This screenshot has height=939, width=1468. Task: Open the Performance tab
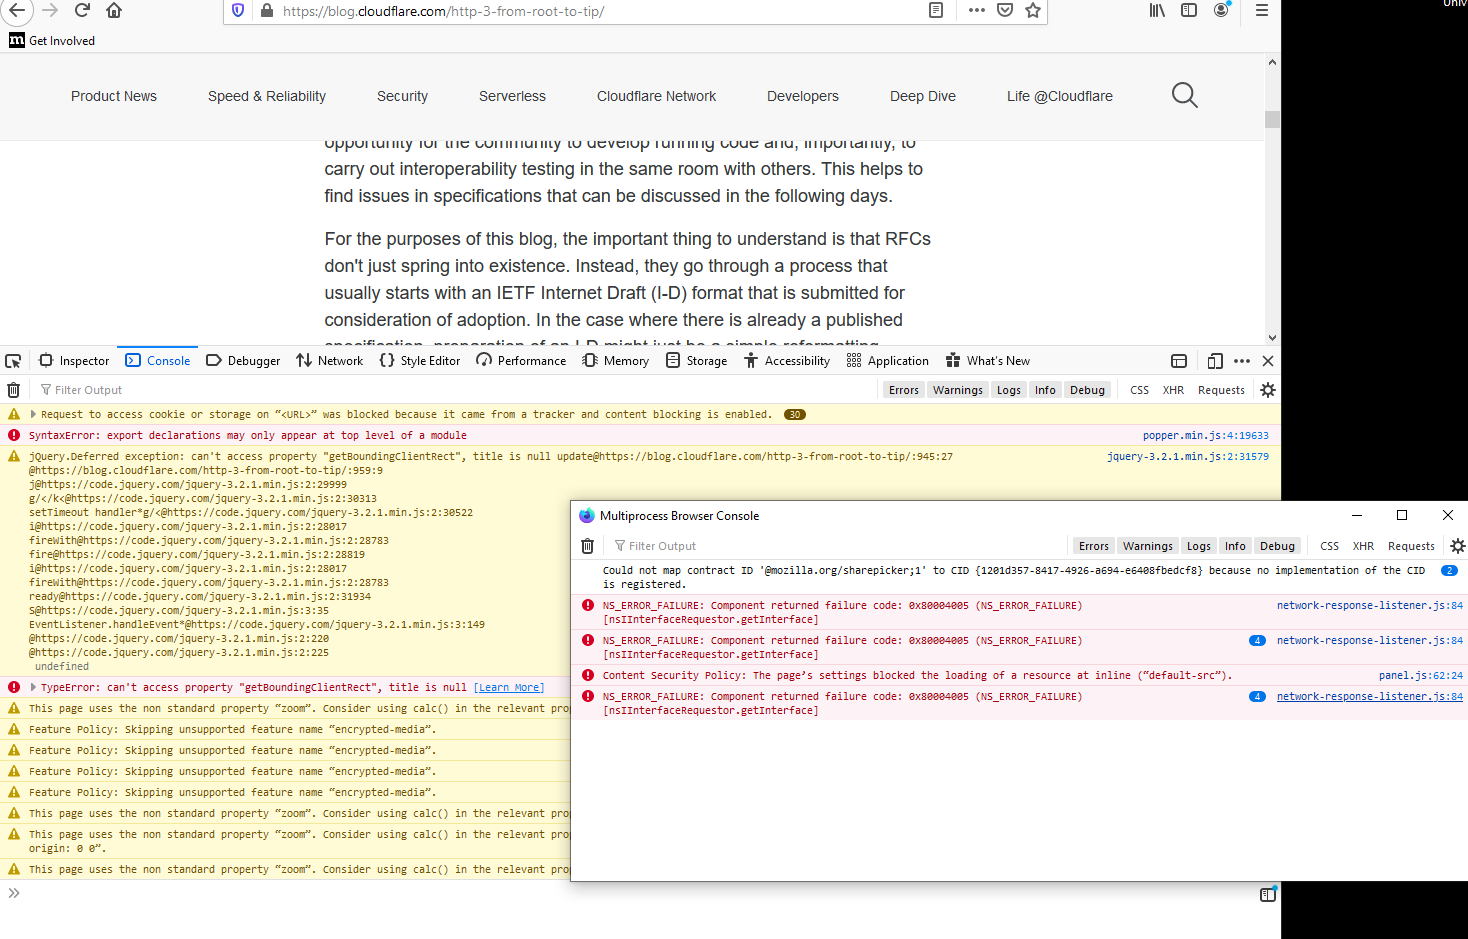coord(521,361)
